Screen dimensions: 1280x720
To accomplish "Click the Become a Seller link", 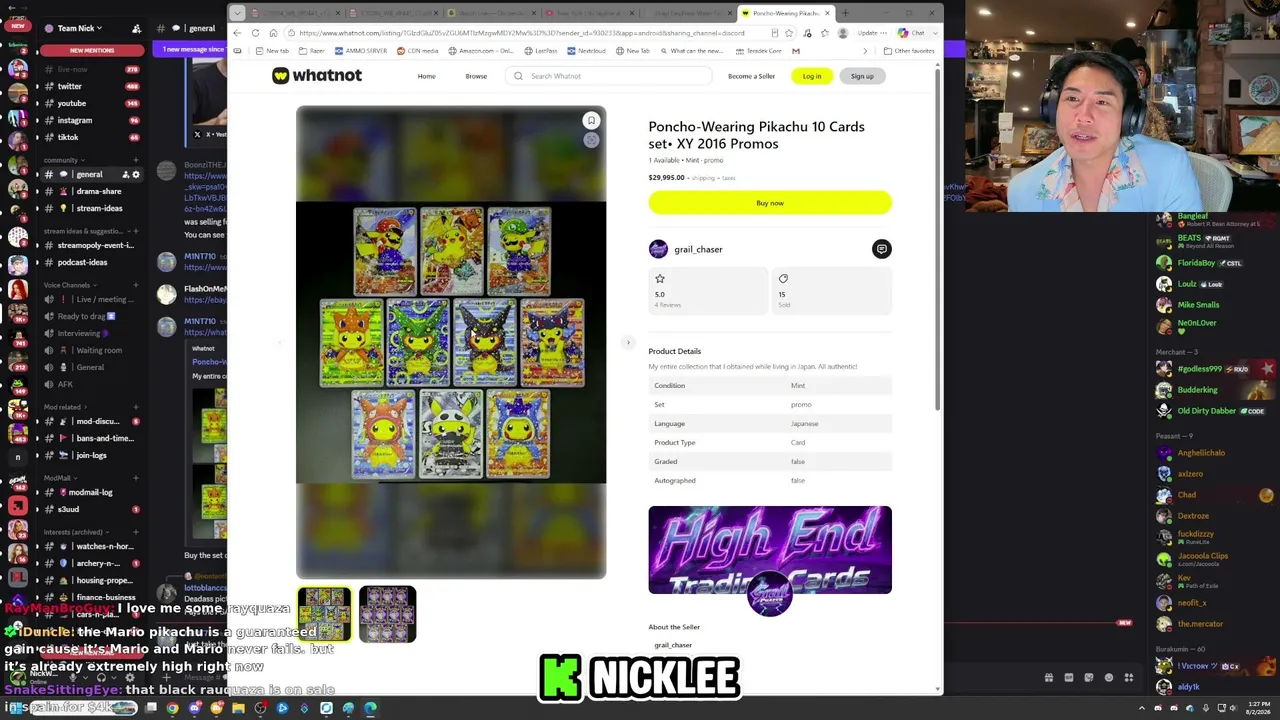I will (x=751, y=76).
